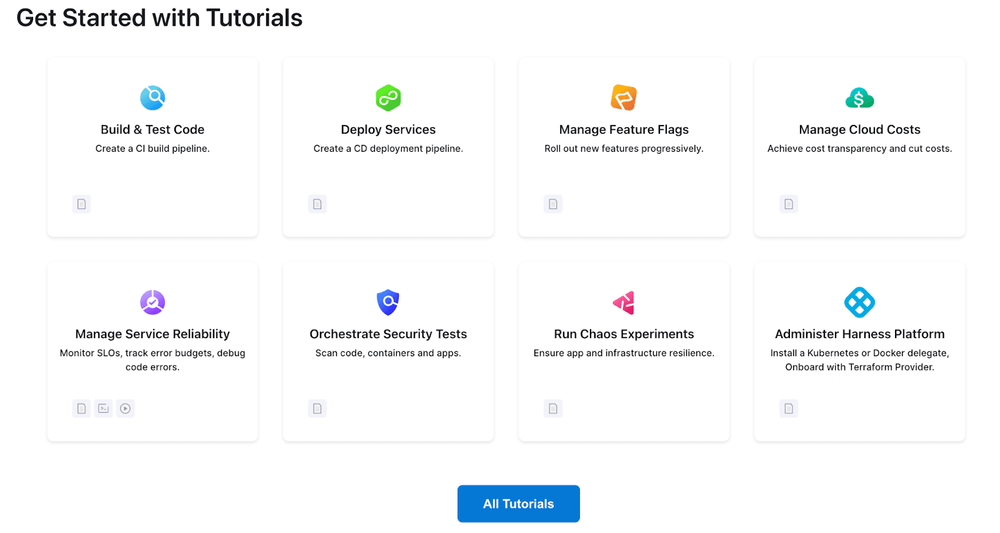This screenshot has width=1000, height=533.
Task: Select the Administer Harness Platform card description
Action: coord(859,360)
